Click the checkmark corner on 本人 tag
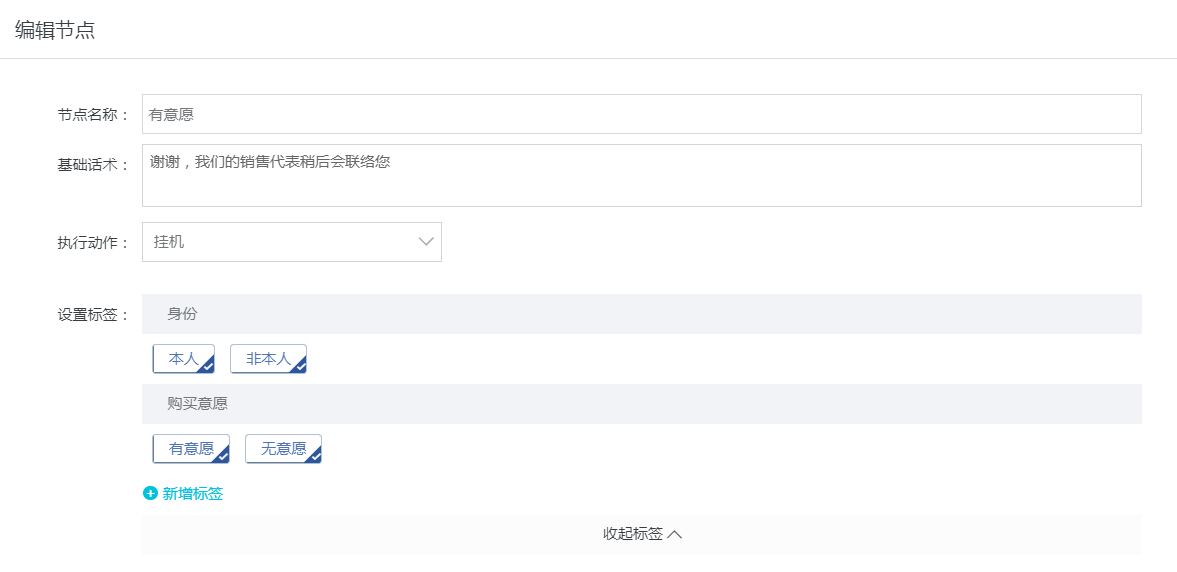This screenshot has width=1177, height=572. tap(207, 366)
